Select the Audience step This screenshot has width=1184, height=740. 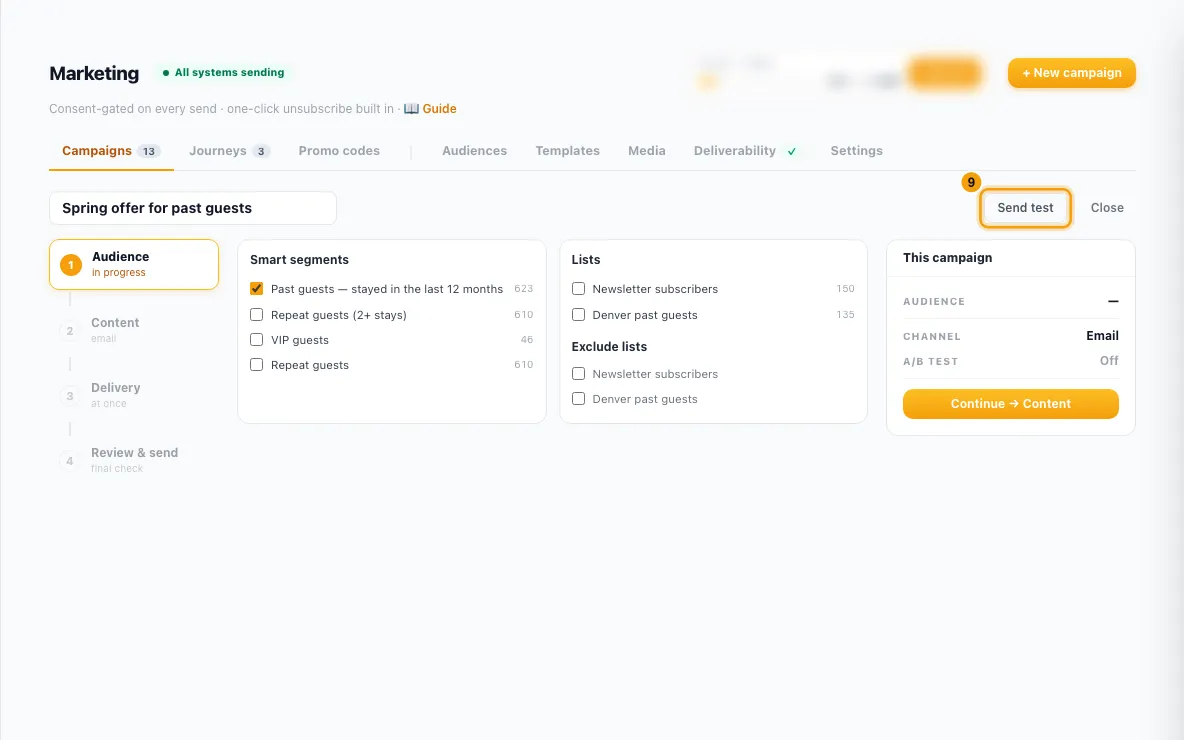[x=134, y=264]
